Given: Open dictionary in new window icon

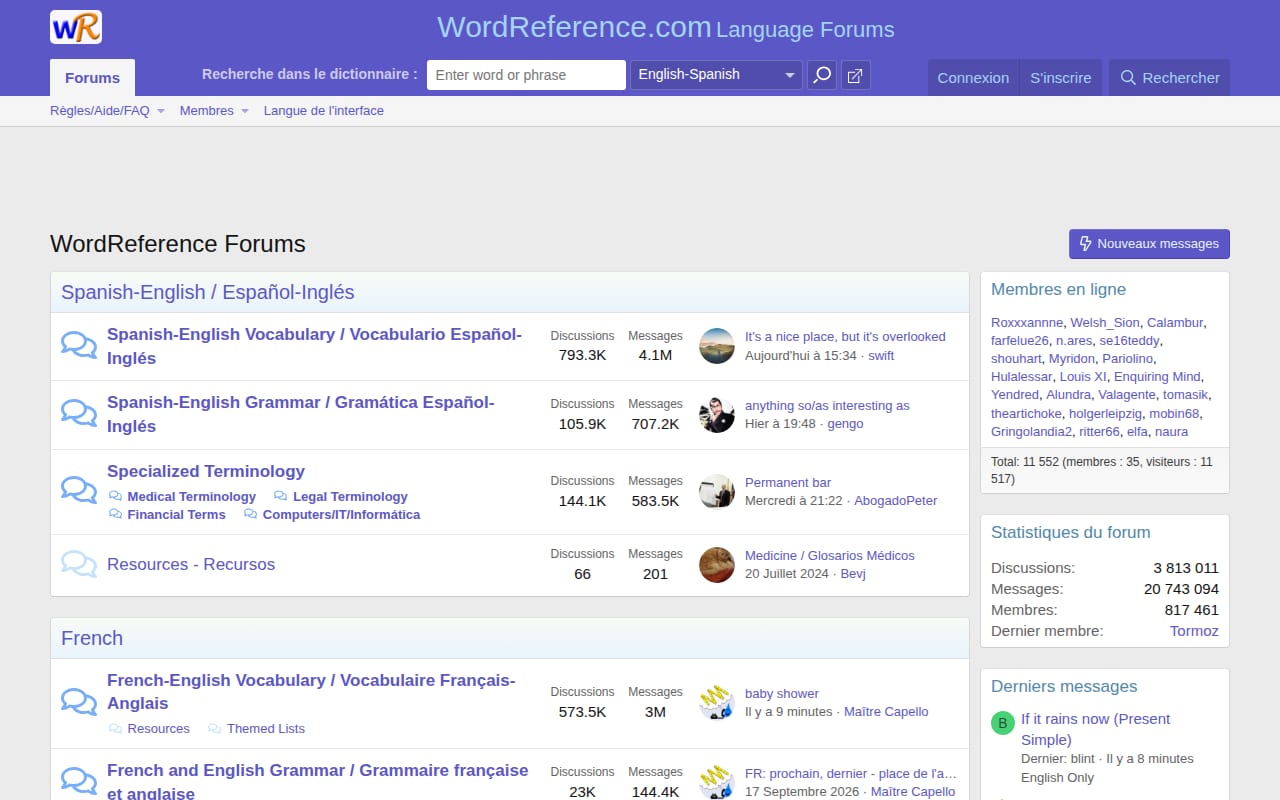Looking at the screenshot, I should coord(856,76).
